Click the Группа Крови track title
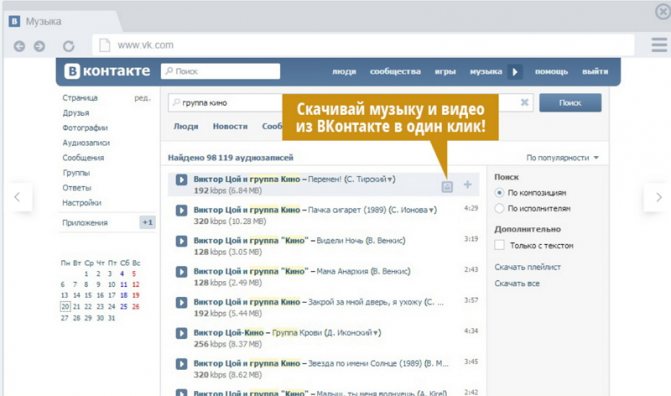The image size is (671, 396). tap(296, 333)
